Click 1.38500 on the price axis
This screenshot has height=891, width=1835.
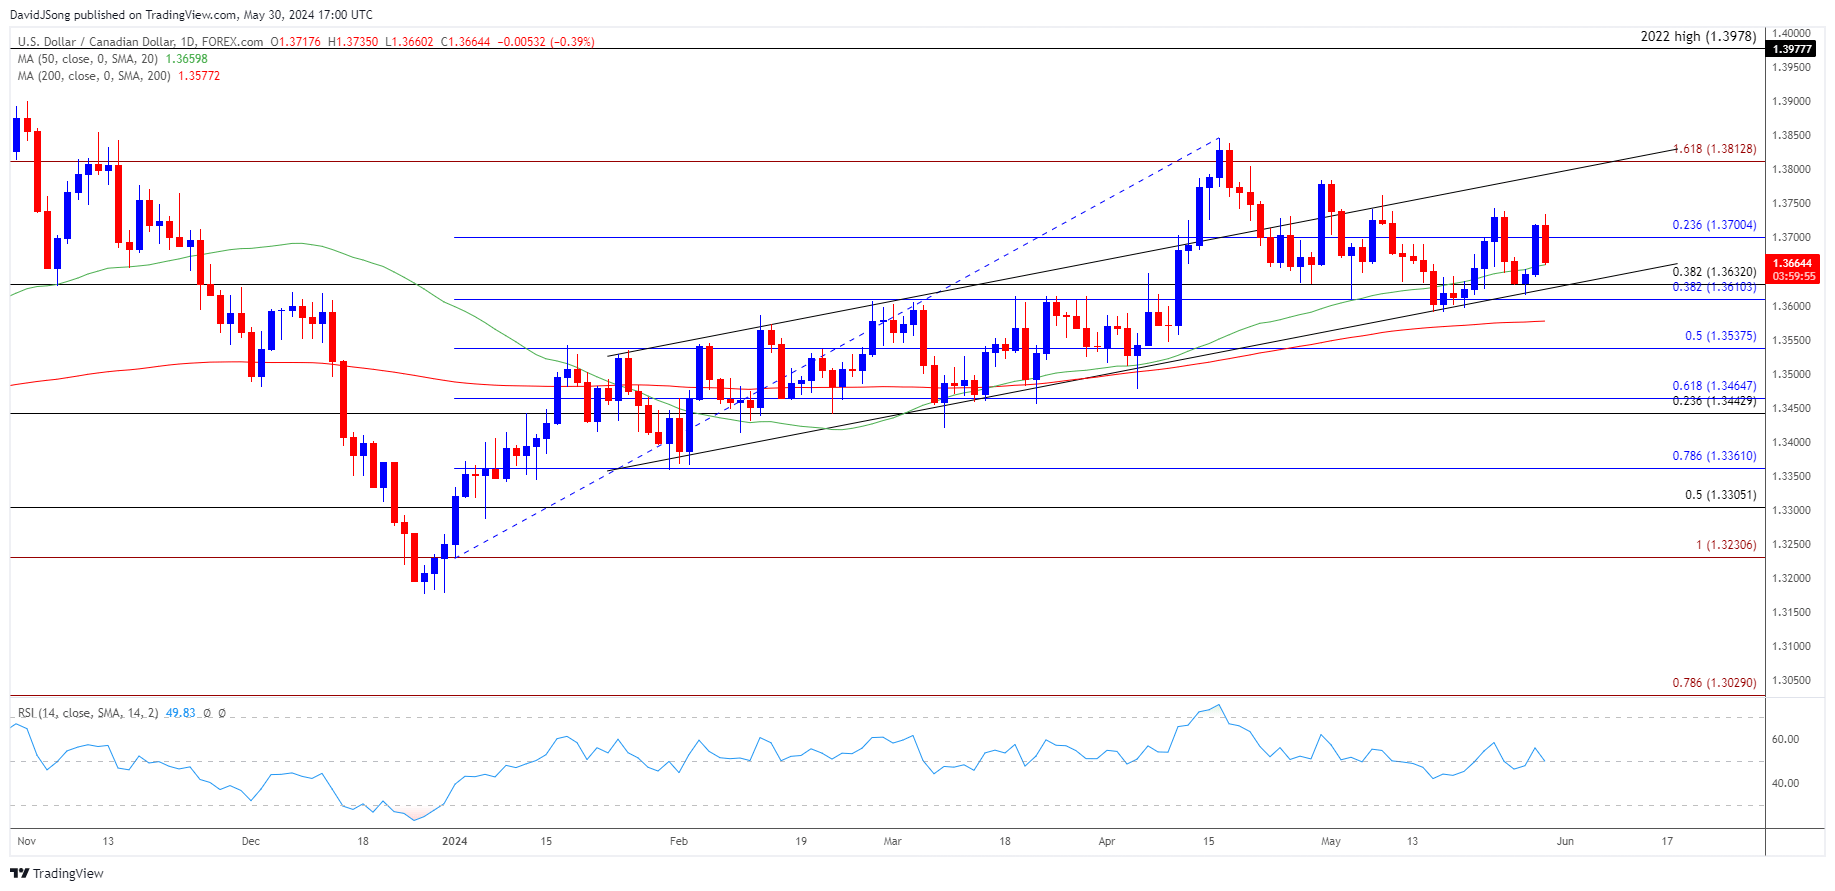click(x=1791, y=135)
